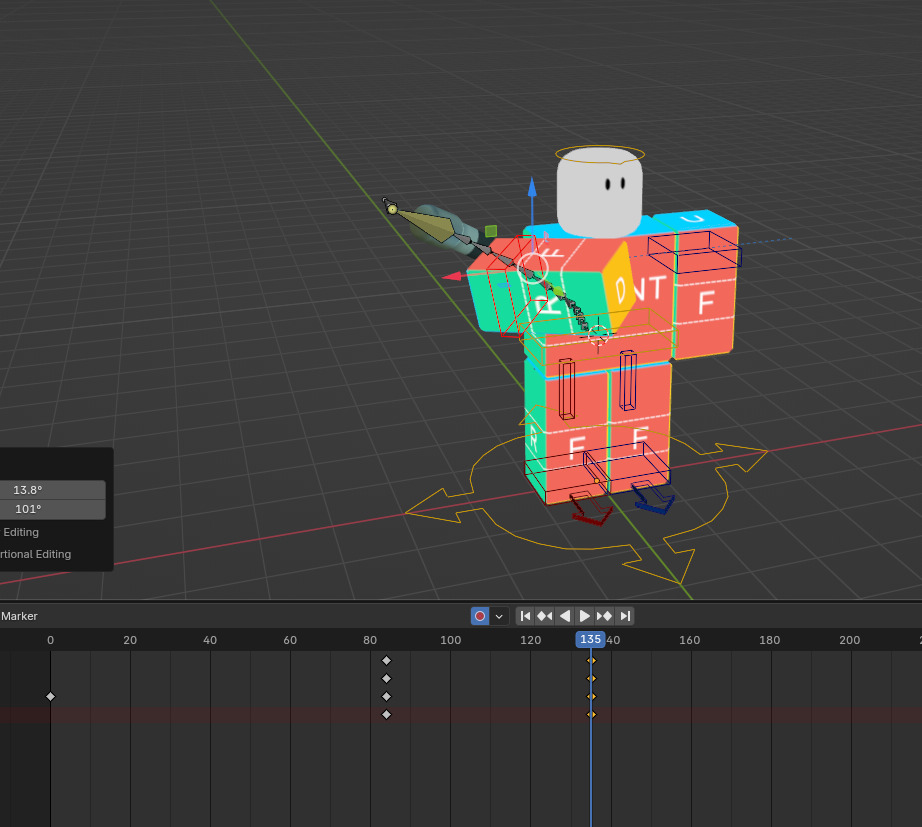Viewport: 922px width, 827px height.
Task: Enable automatic keyframe recording
Action: tap(479, 616)
